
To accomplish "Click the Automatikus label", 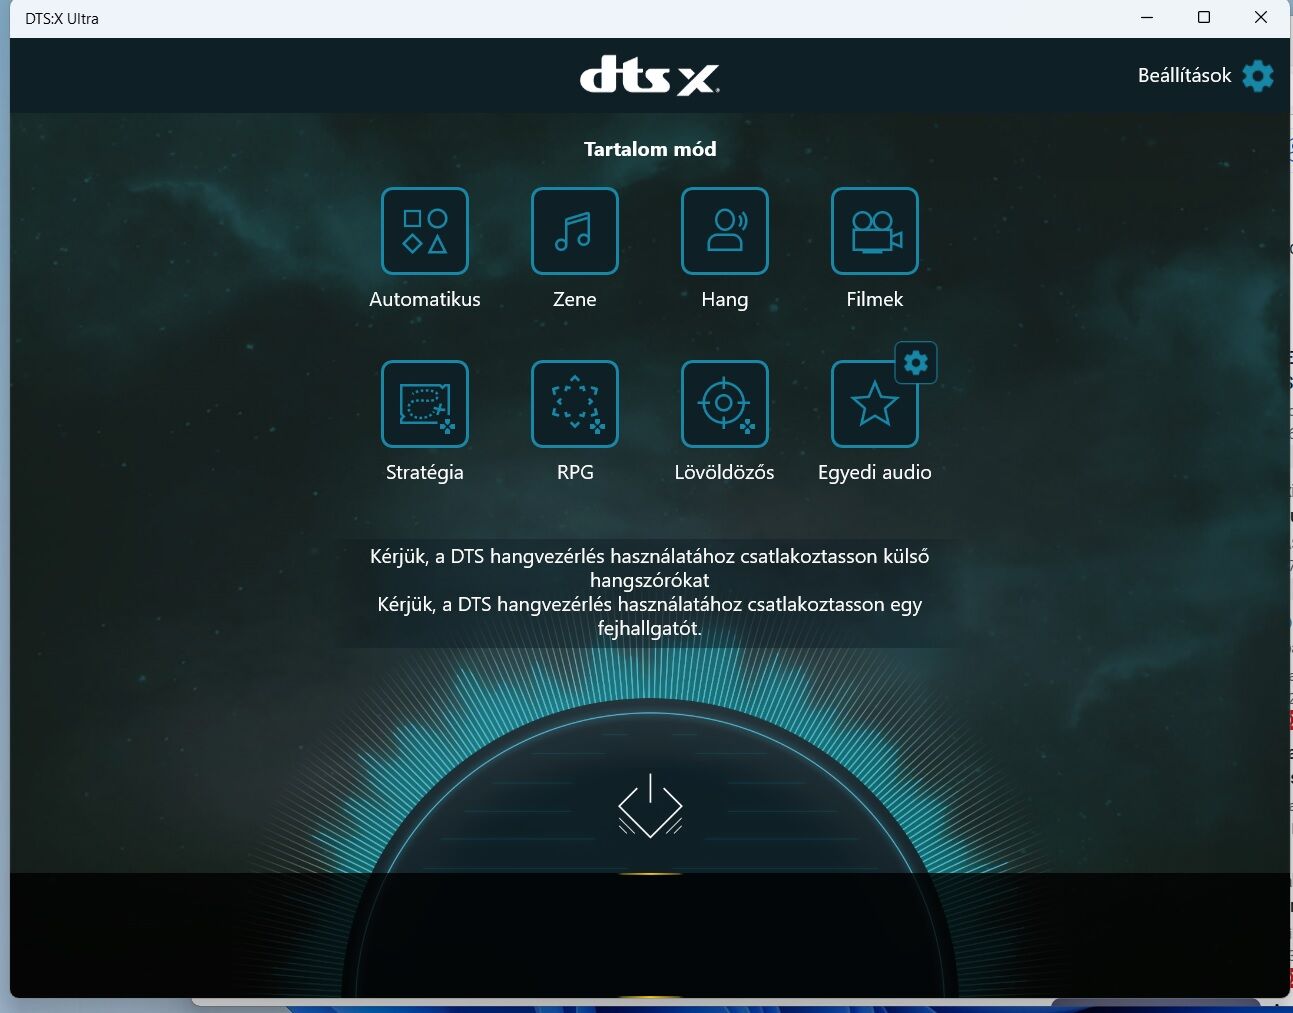I will 425,299.
